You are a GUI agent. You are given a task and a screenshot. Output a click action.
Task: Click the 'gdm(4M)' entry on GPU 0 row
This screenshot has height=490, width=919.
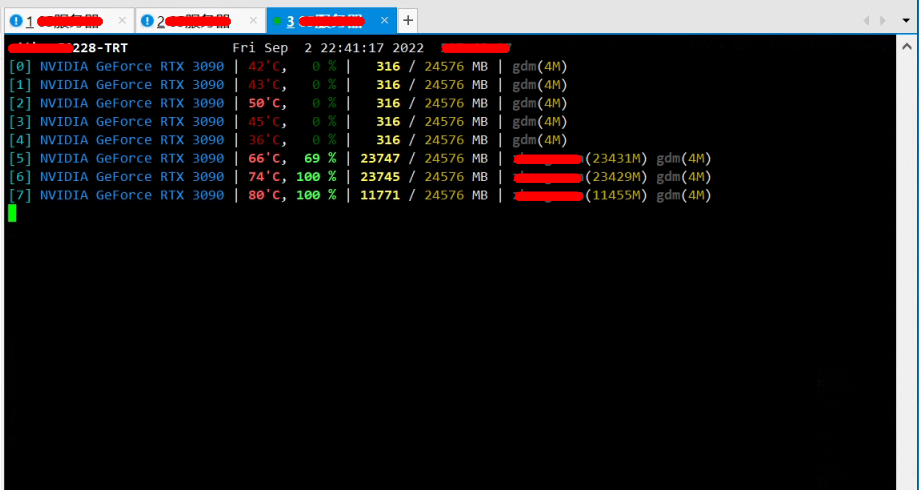(540, 66)
